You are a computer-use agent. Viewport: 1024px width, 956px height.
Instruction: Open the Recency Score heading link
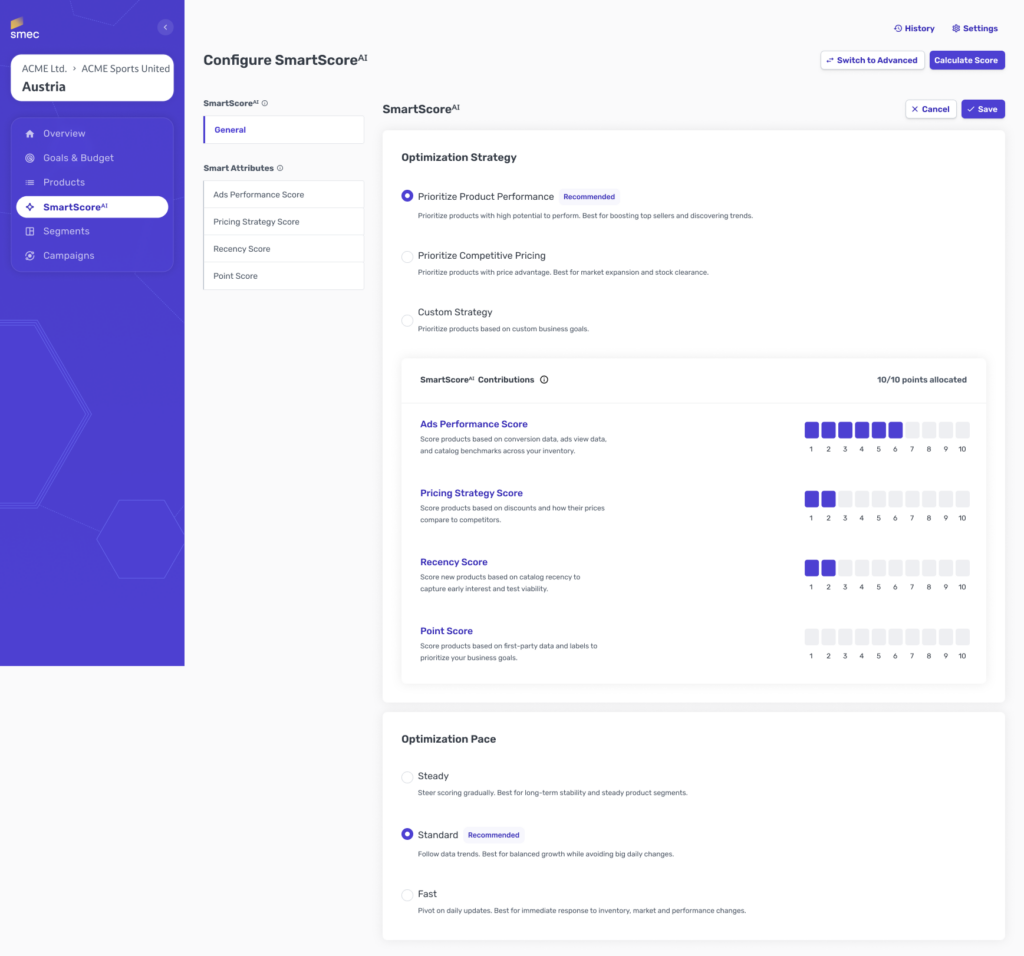453,562
